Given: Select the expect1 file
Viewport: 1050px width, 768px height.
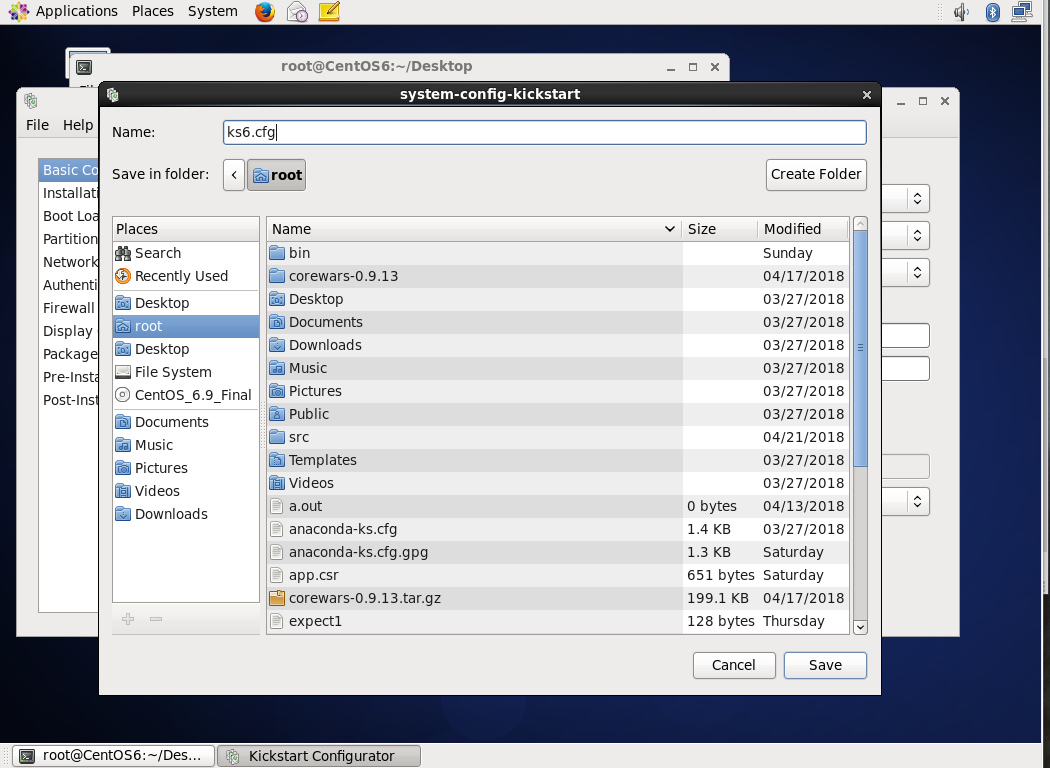Looking at the screenshot, I should (557, 621).
